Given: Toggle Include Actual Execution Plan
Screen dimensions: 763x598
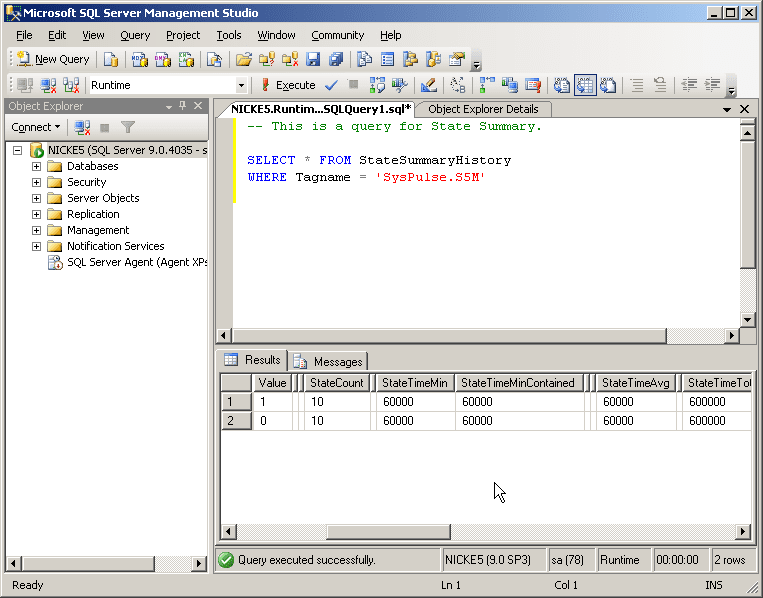Looking at the screenshot, I should [x=487, y=85].
